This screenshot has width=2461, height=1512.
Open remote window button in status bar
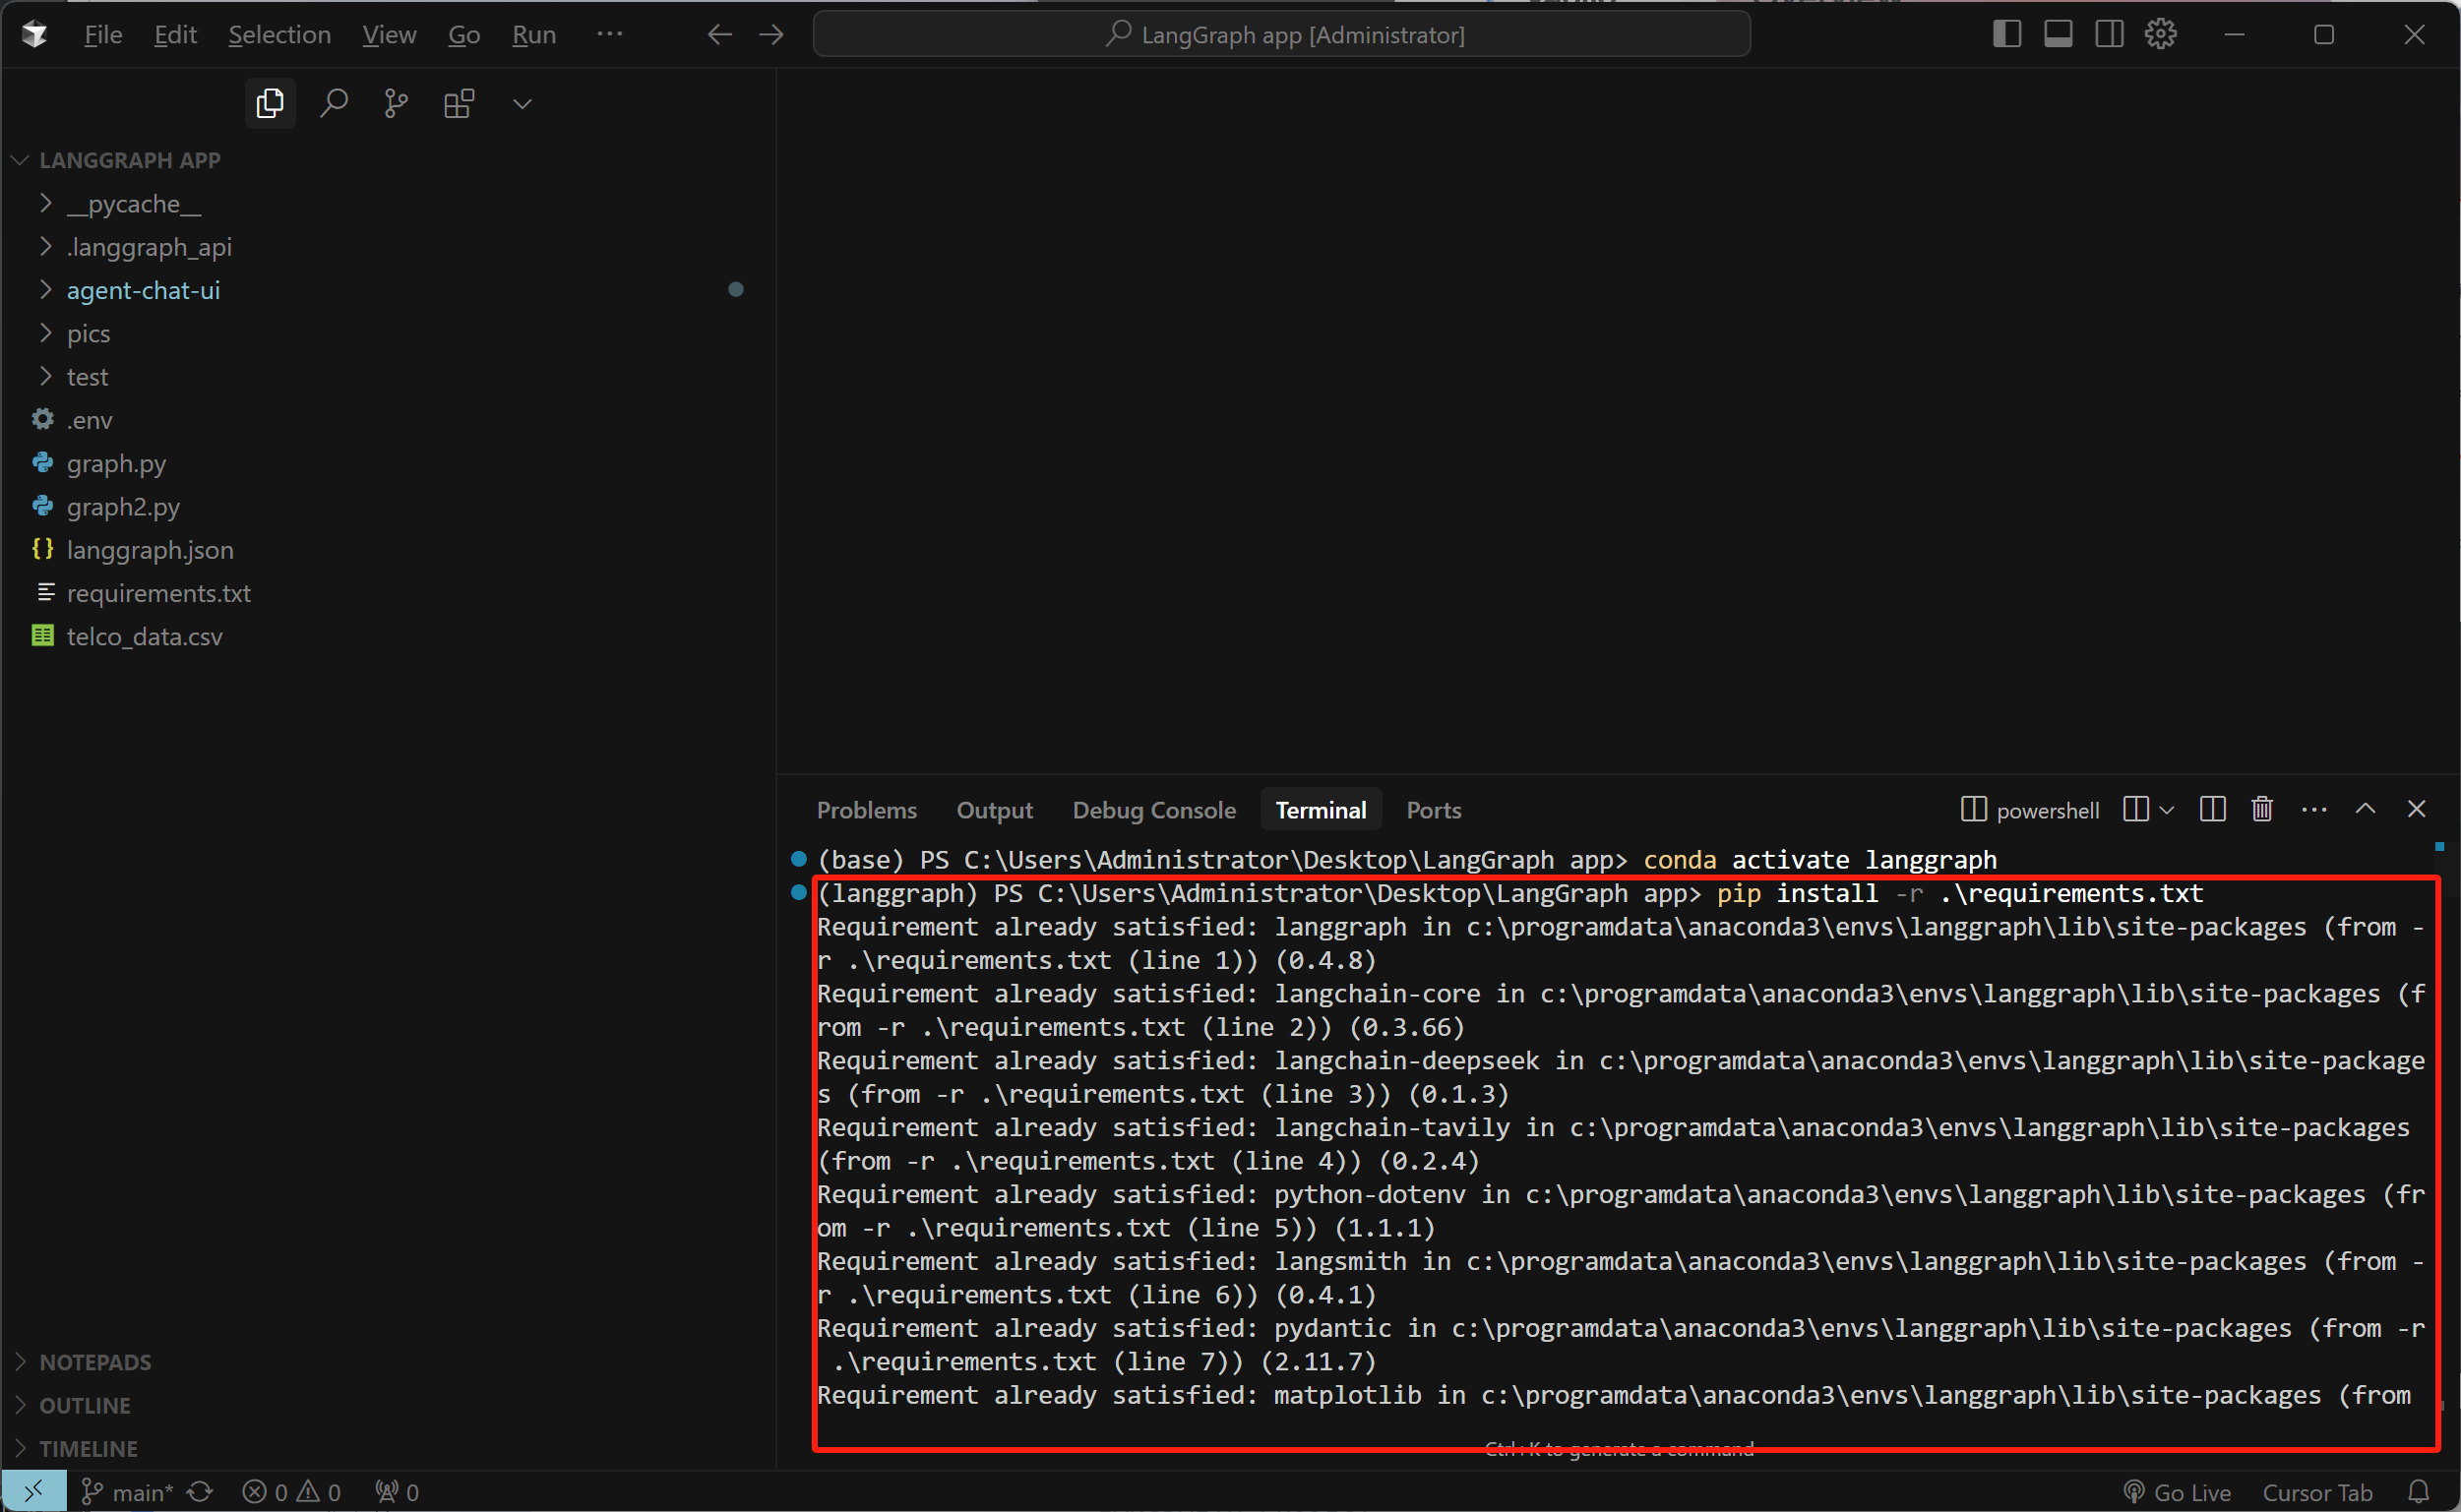(x=34, y=1491)
